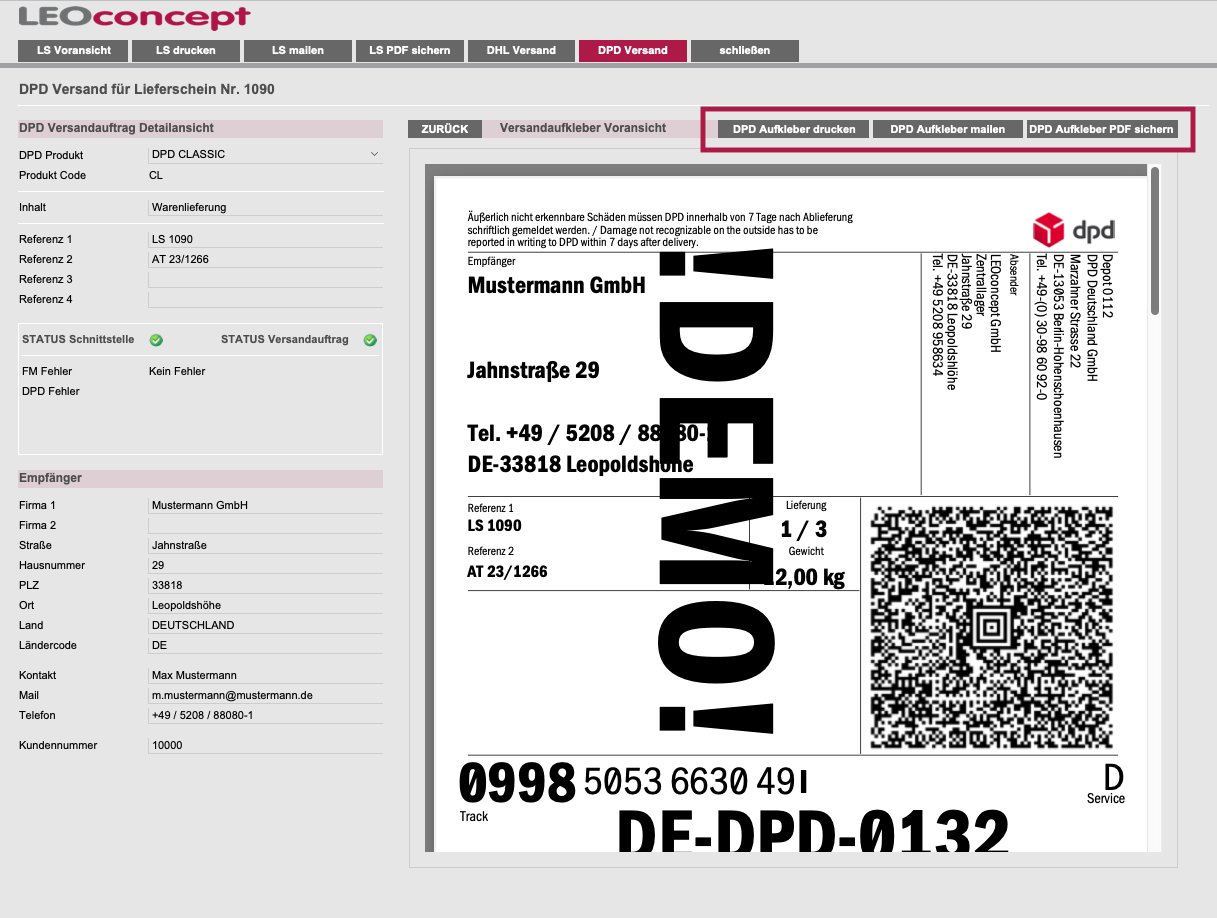Image resolution: width=1217 pixels, height=918 pixels.
Task: Click 'LS 1090' under Referenz 1 on label
Action: [x=494, y=526]
